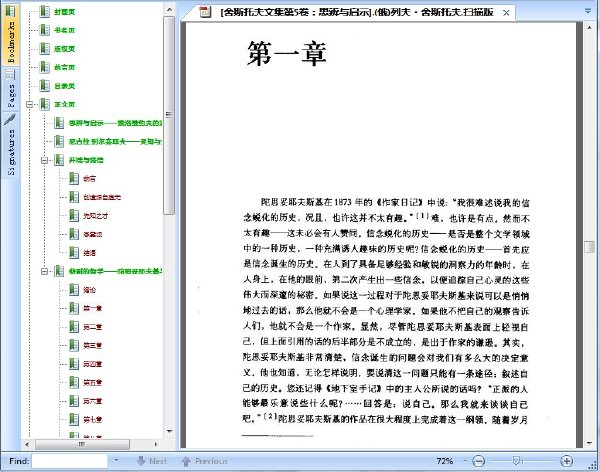This screenshot has width=600, height=472.
Task: Close the 舍斯托夫文集 document tab
Action: click(506, 13)
